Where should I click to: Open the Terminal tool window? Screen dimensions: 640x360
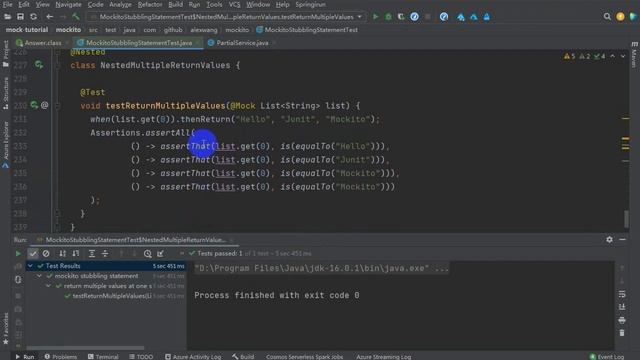point(103,356)
